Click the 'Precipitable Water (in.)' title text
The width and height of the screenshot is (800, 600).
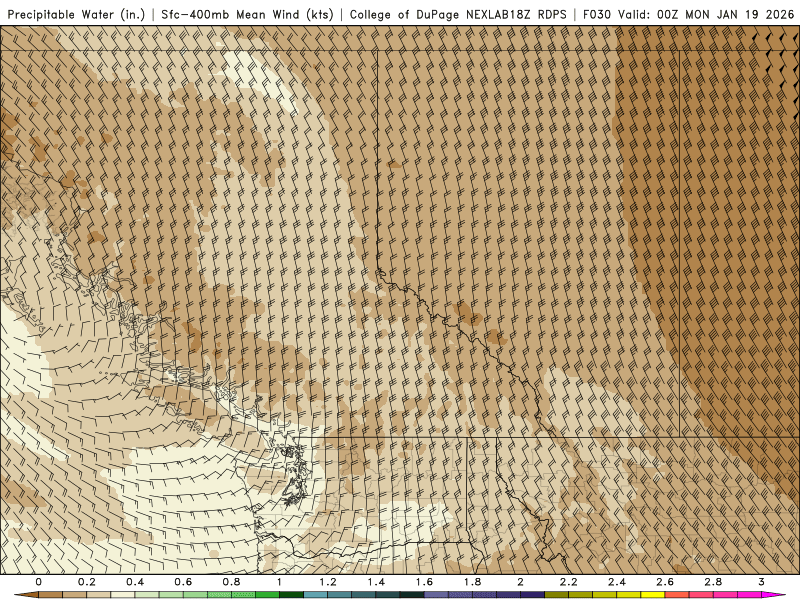[77, 14]
